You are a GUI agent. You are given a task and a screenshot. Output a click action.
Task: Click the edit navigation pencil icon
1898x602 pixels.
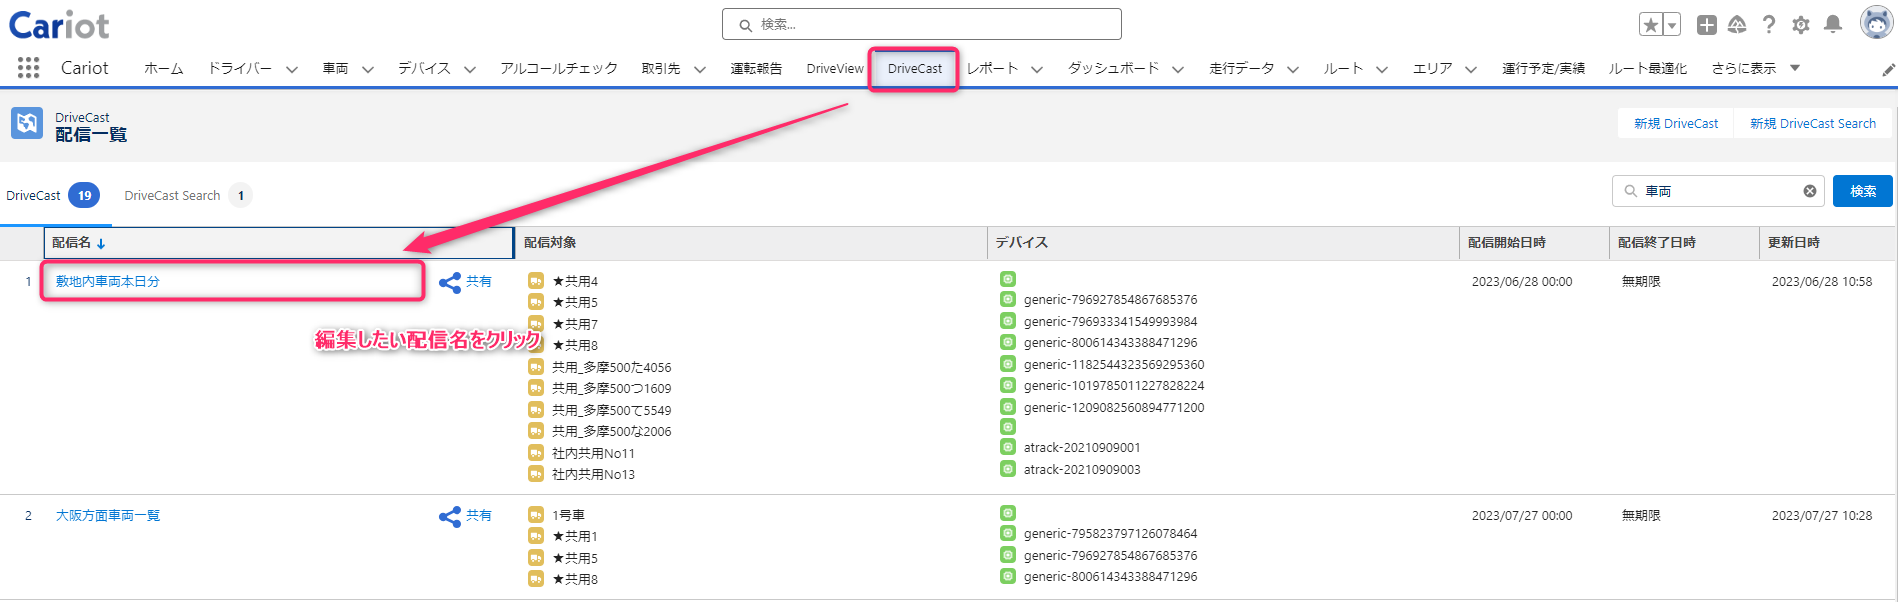[1888, 69]
